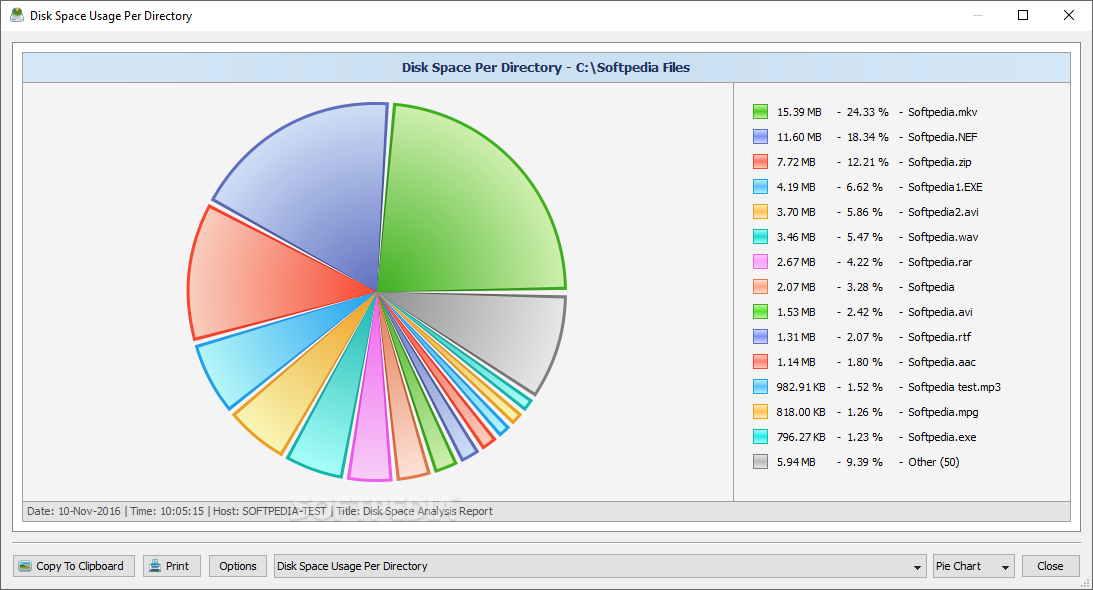Click the salmon swatch next to 2.07 MB

click(760, 287)
